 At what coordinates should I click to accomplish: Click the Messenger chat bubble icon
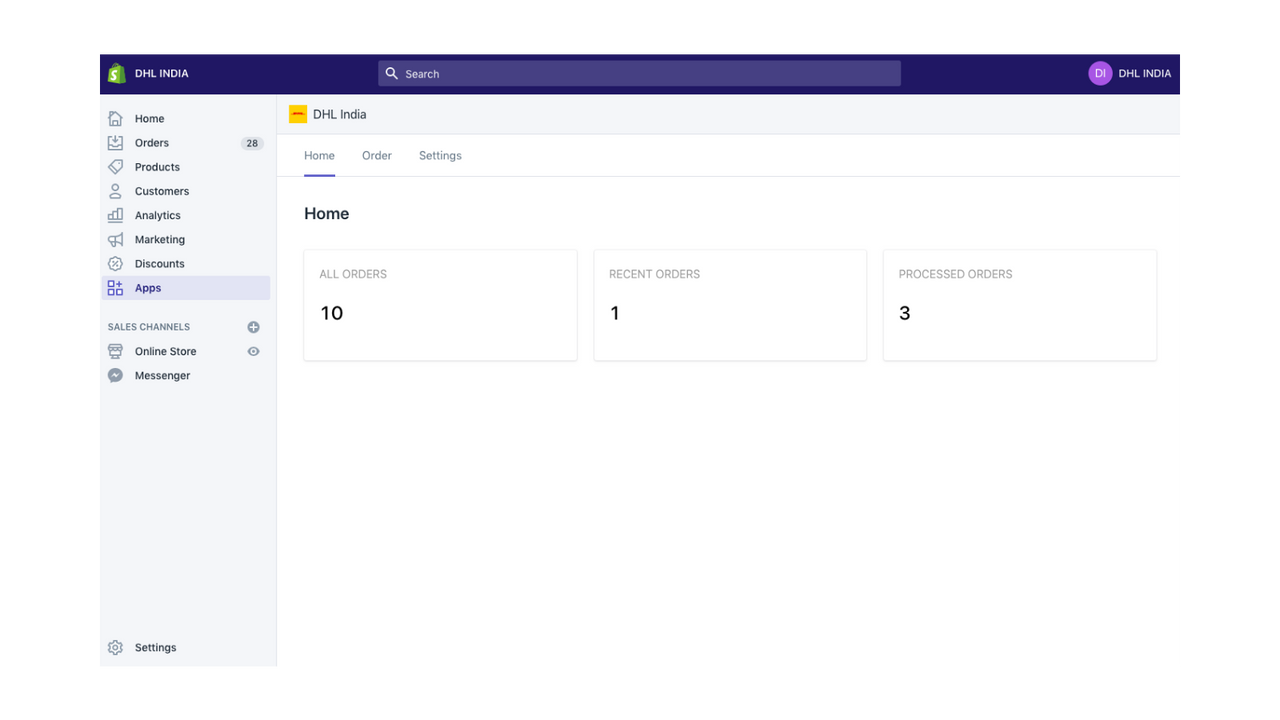coord(115,376)
